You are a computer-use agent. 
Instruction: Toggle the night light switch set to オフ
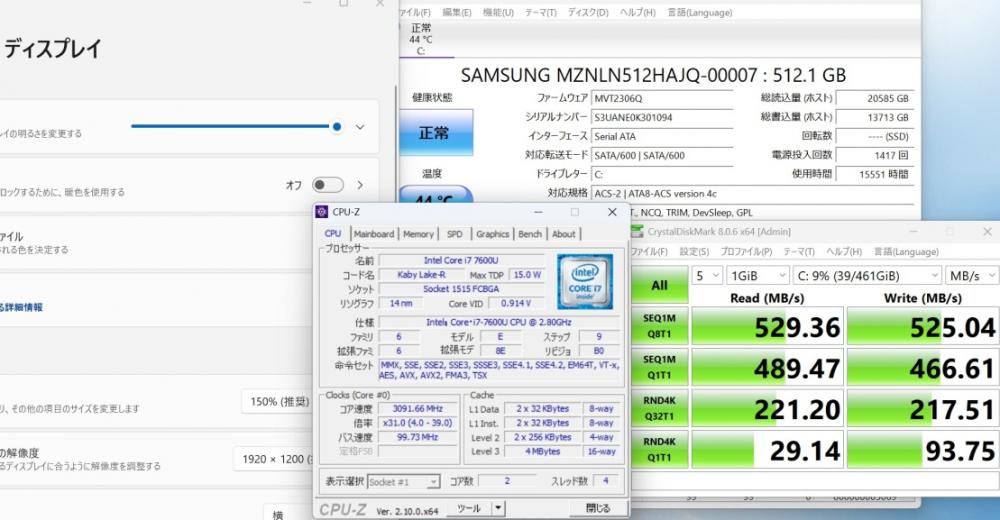[328, 185]
